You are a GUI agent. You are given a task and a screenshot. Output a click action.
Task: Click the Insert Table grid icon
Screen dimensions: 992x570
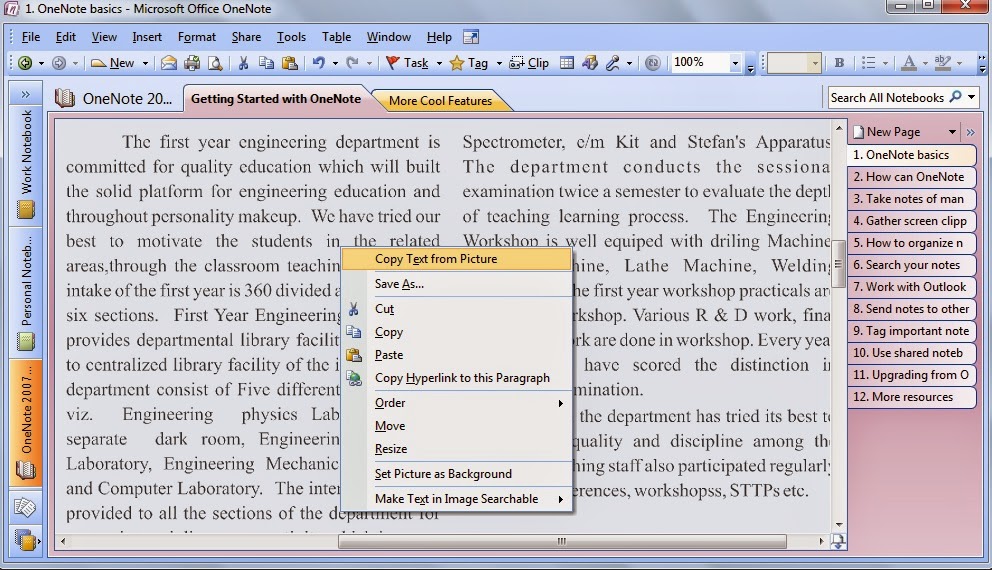tap(567, 63)
